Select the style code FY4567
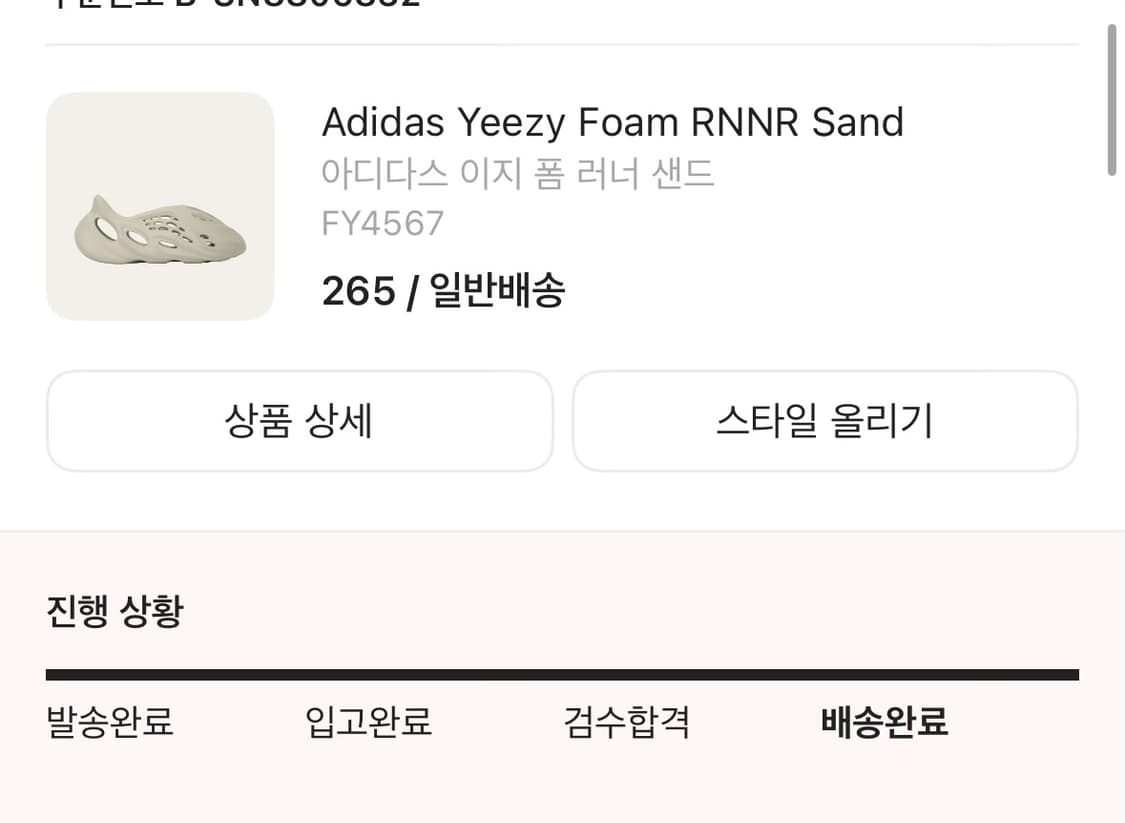 pos(383,223)
